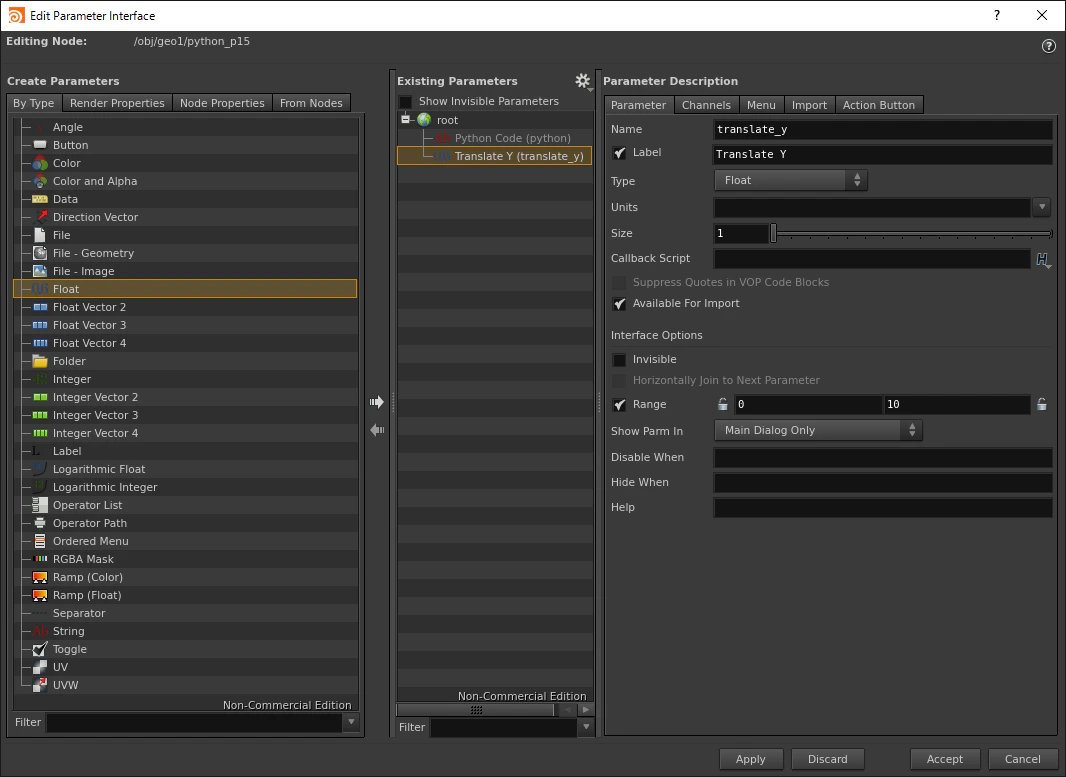Click the Existing Parameters horizontal scrollbar
Image resolution: width=1066 pixels, height=777 pixels.
coord(476,710)
